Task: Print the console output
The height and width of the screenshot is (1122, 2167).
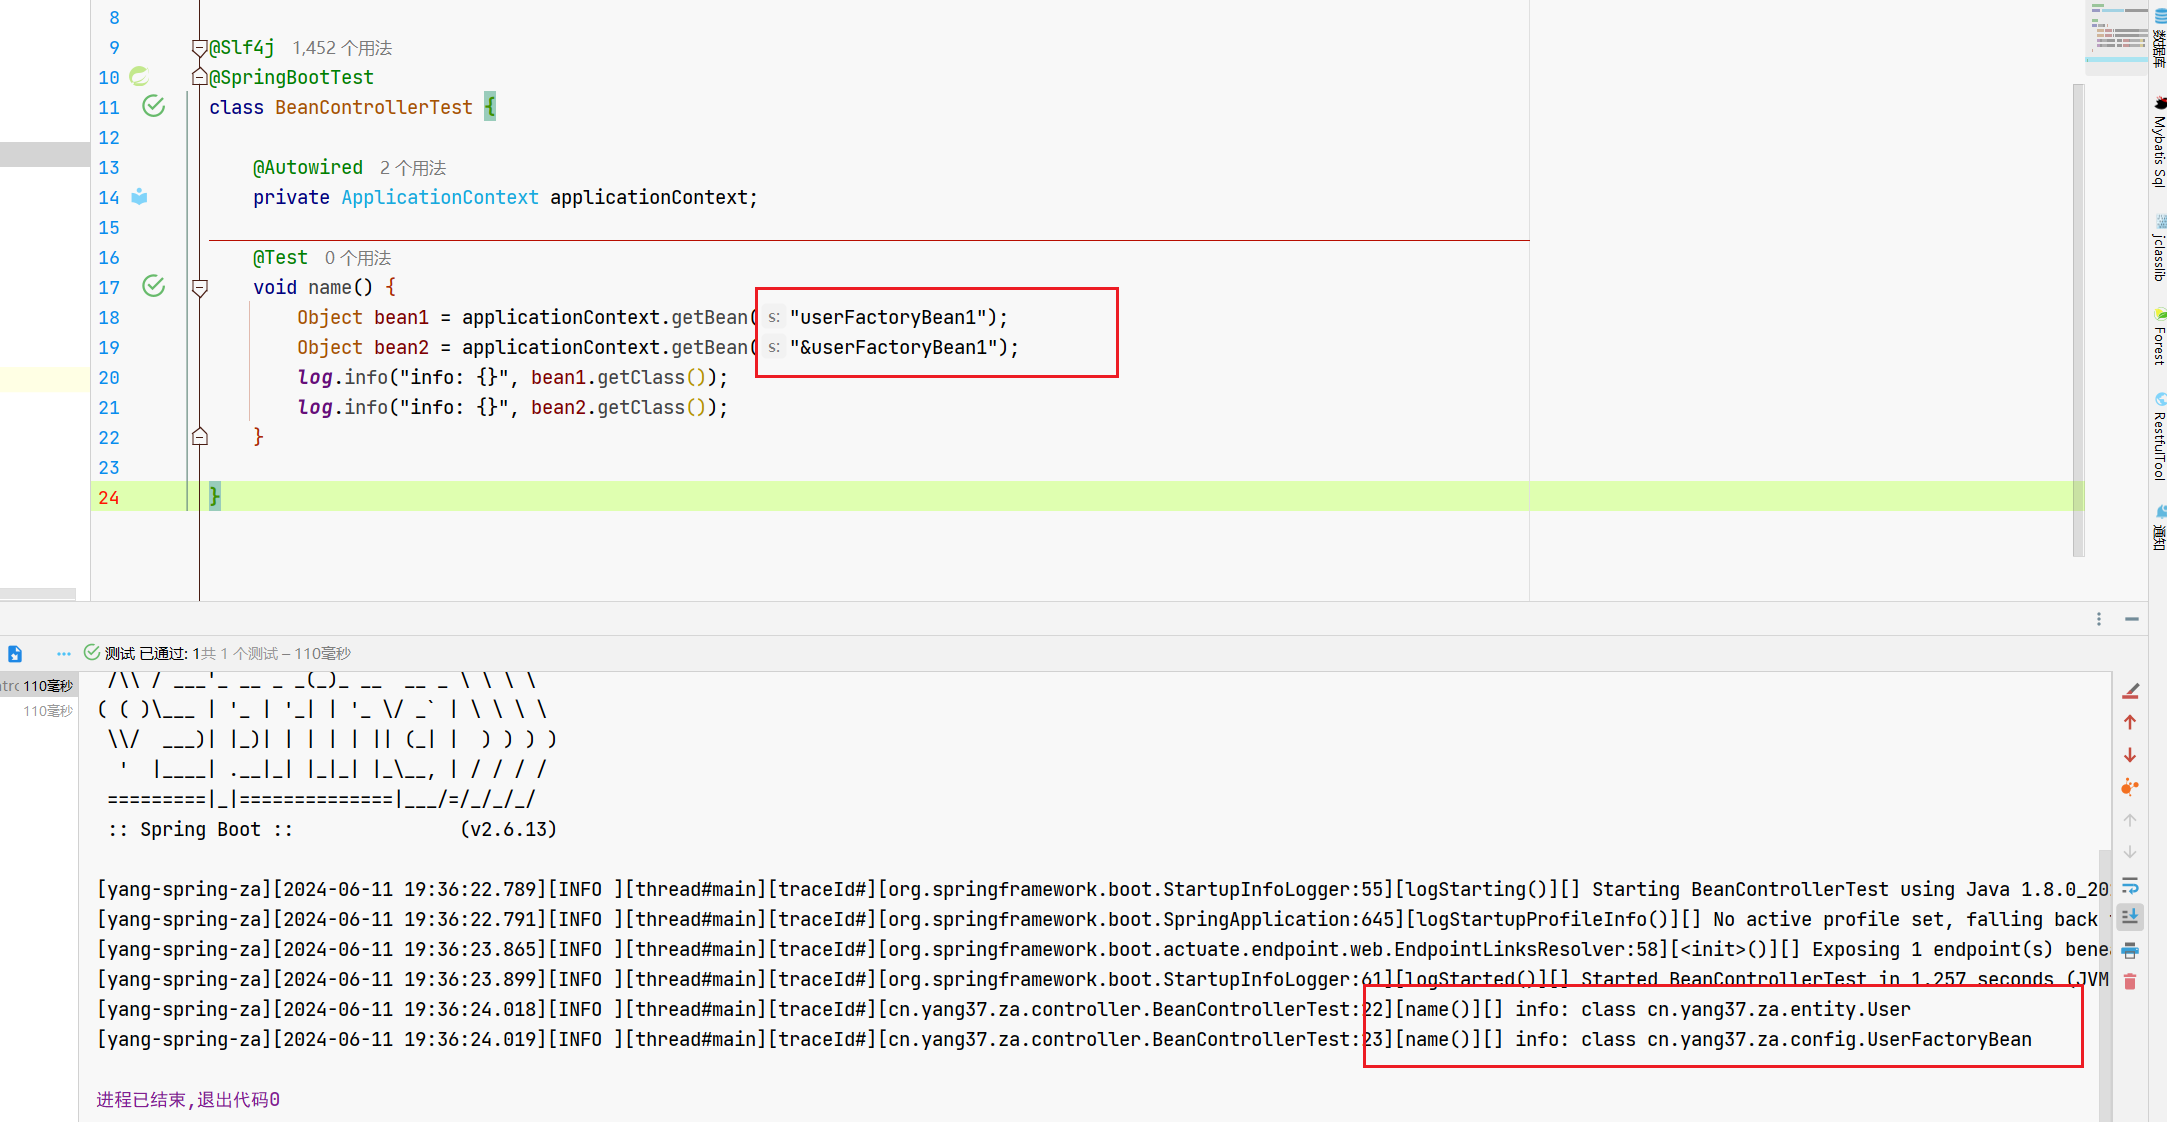Action: click(2130, 950)
